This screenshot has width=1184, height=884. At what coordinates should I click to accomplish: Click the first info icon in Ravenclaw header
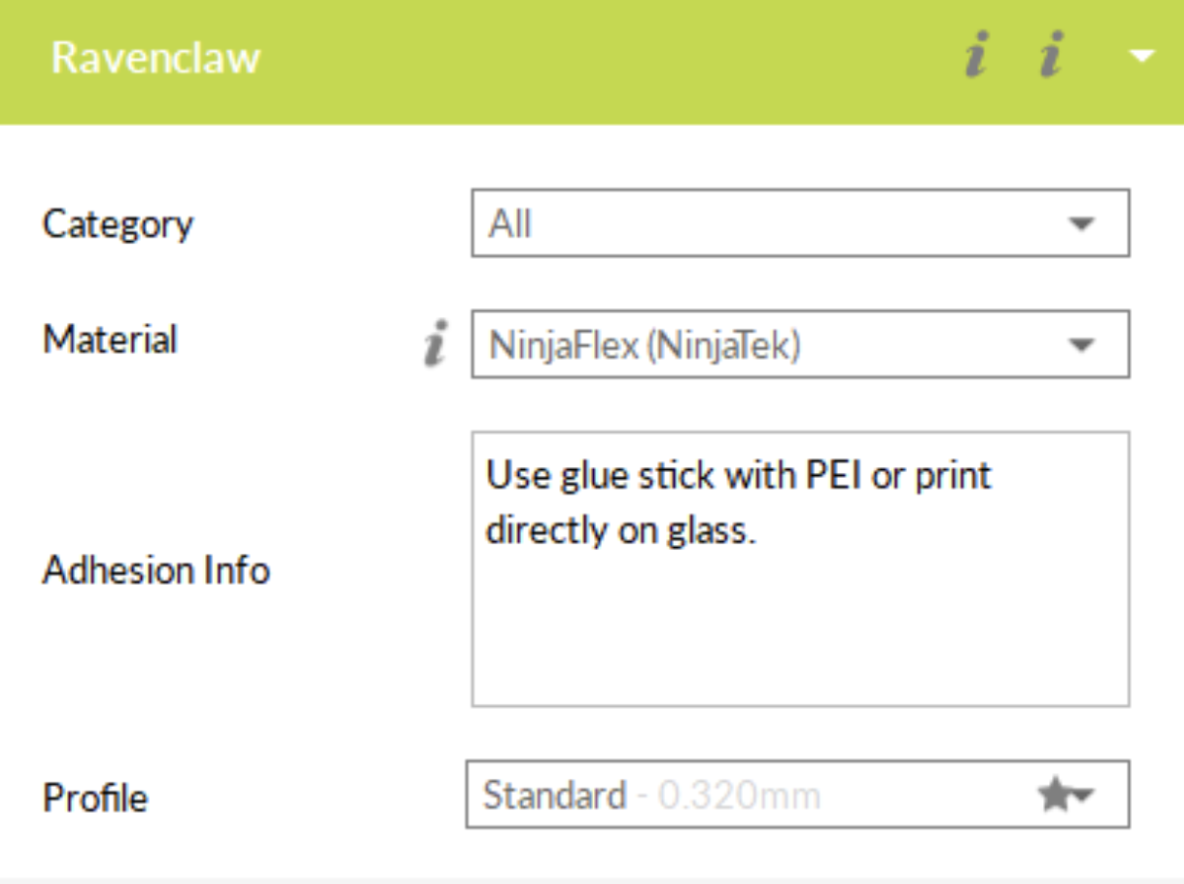(x=977, y=57)
